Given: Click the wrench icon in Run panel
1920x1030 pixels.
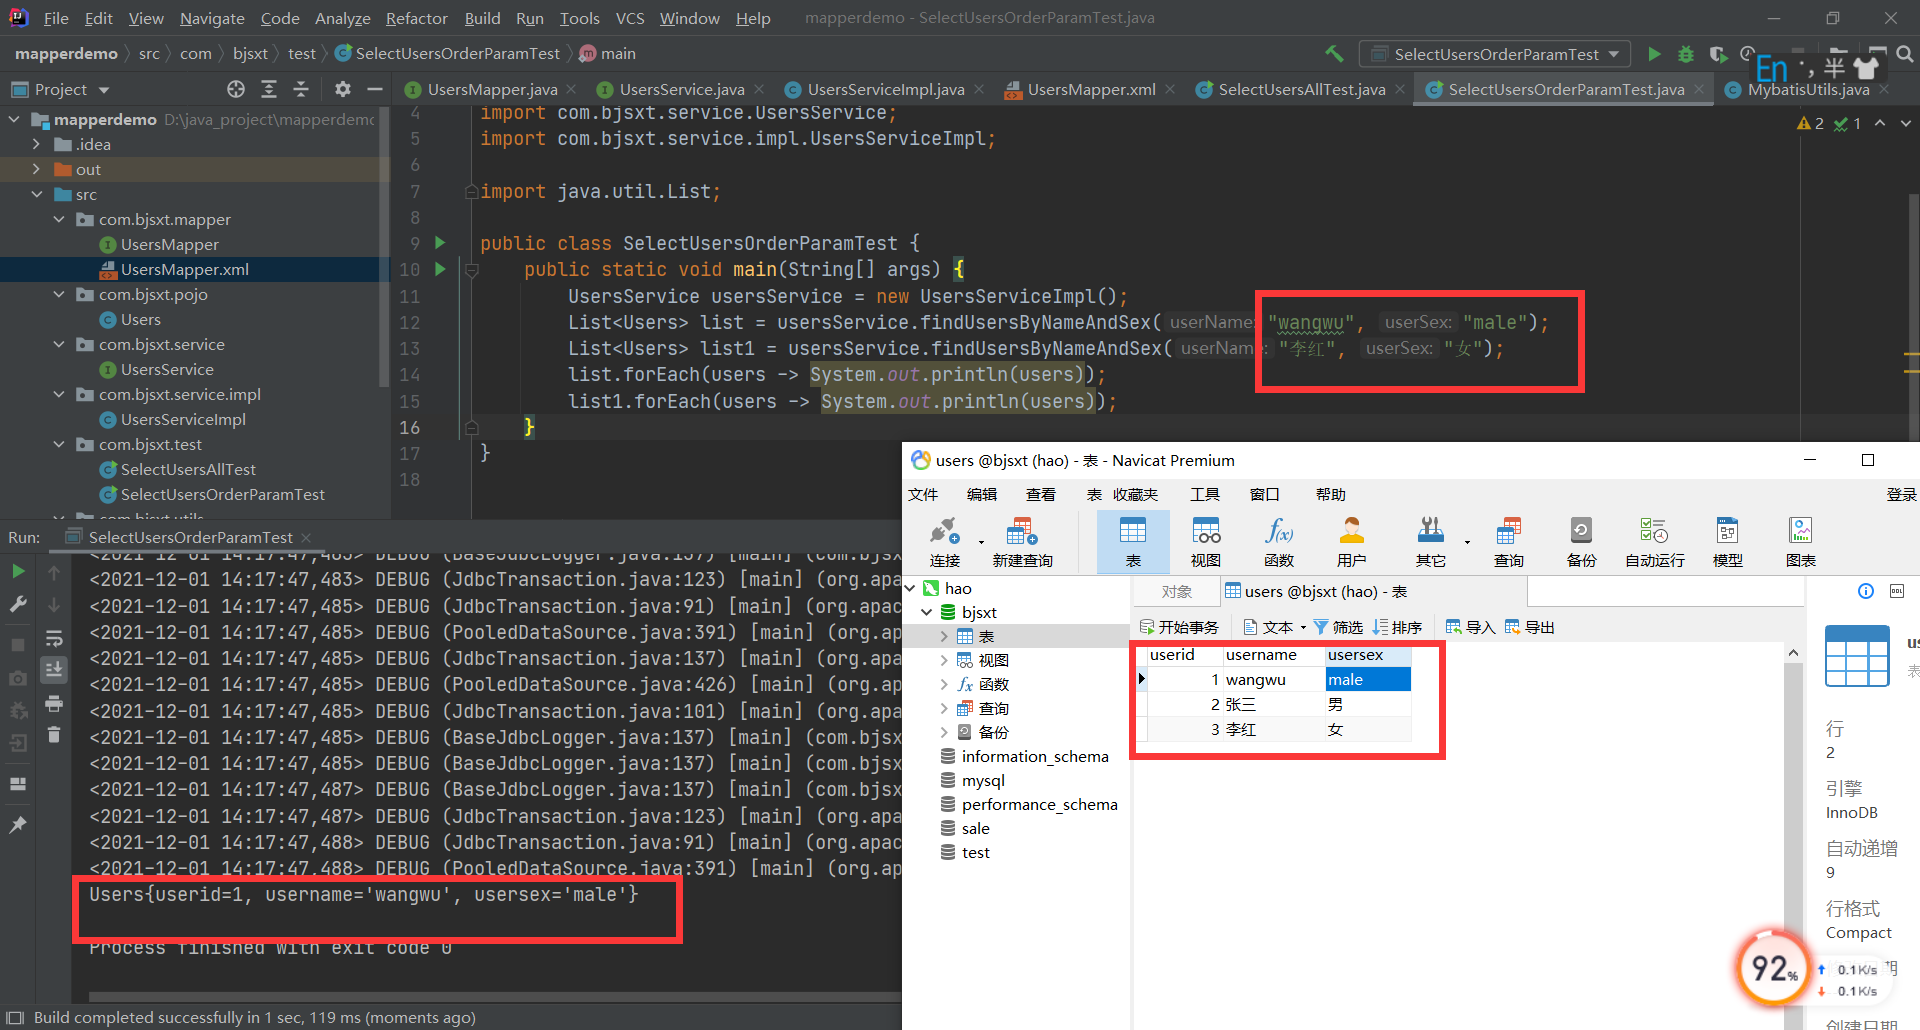Looking at the screenshot, I should 18,604.
